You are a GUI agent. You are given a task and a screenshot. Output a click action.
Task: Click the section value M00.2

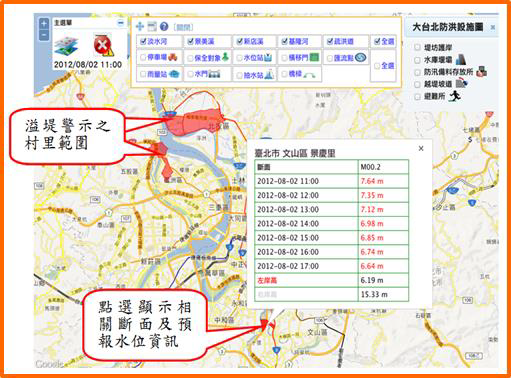(370, 167)
